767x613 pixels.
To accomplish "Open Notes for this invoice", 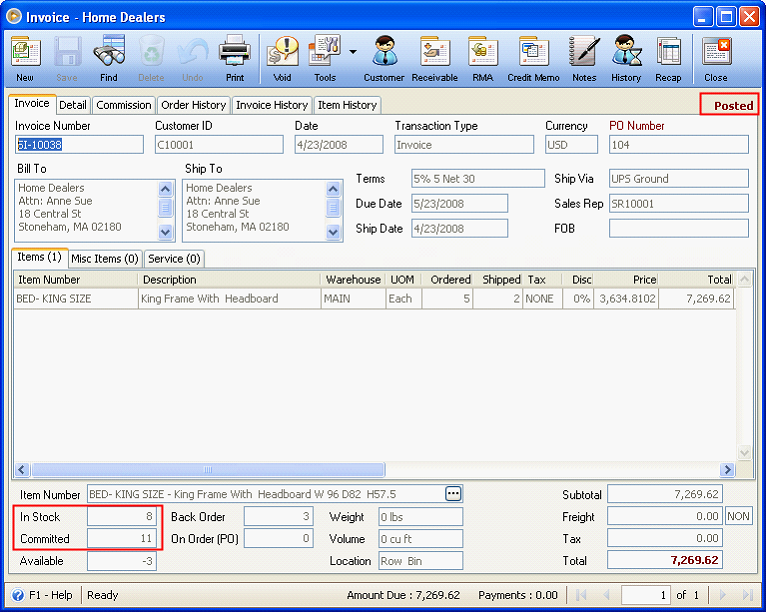I will click(584, 58).
